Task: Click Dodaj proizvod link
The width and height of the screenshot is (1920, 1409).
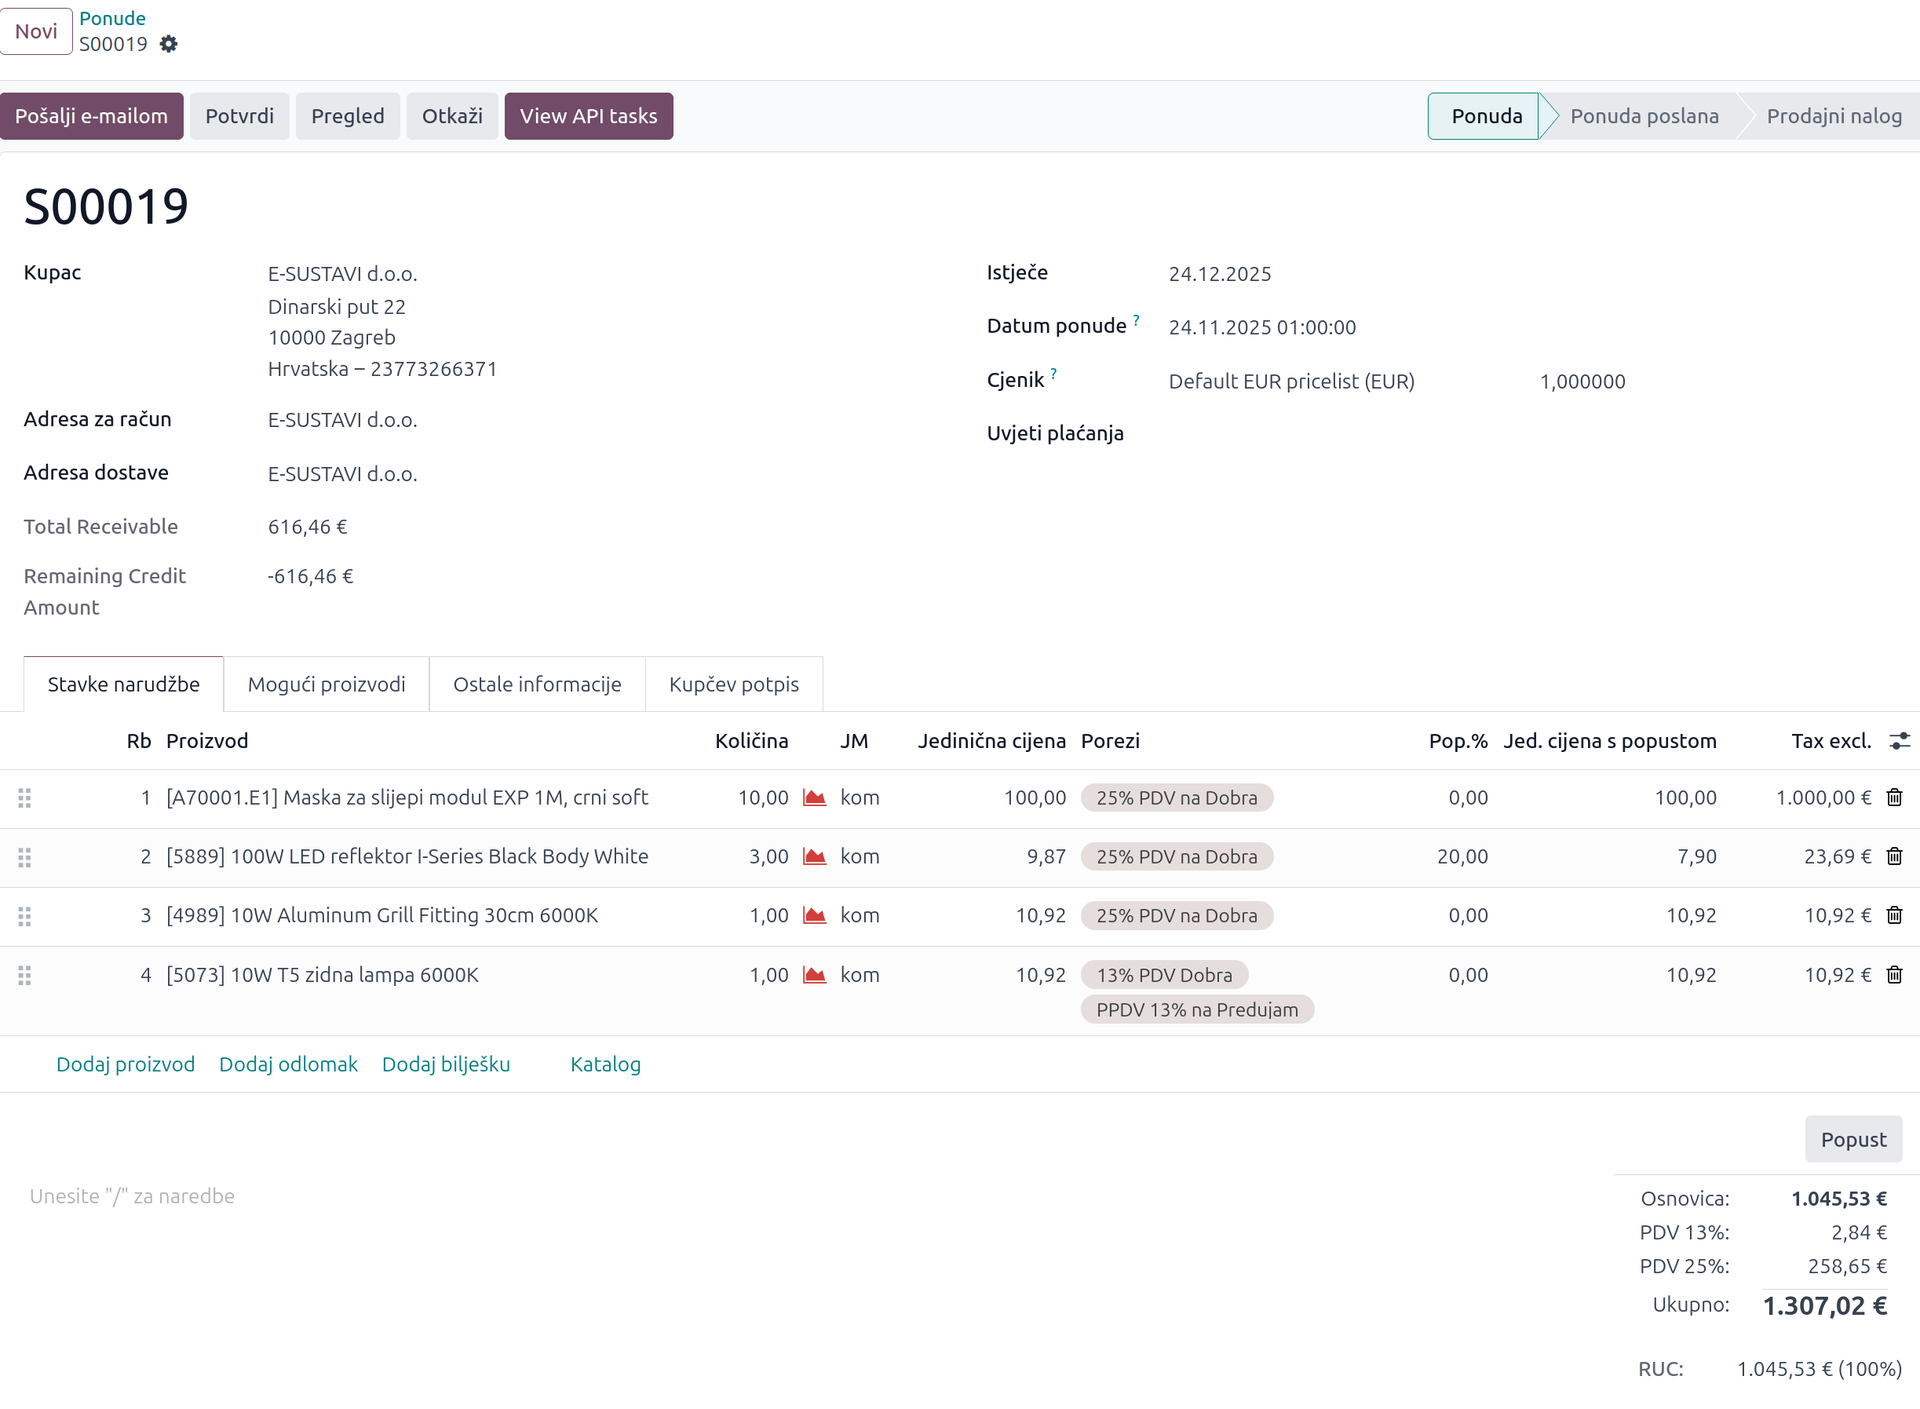Action: click(x=125, y=1064)
